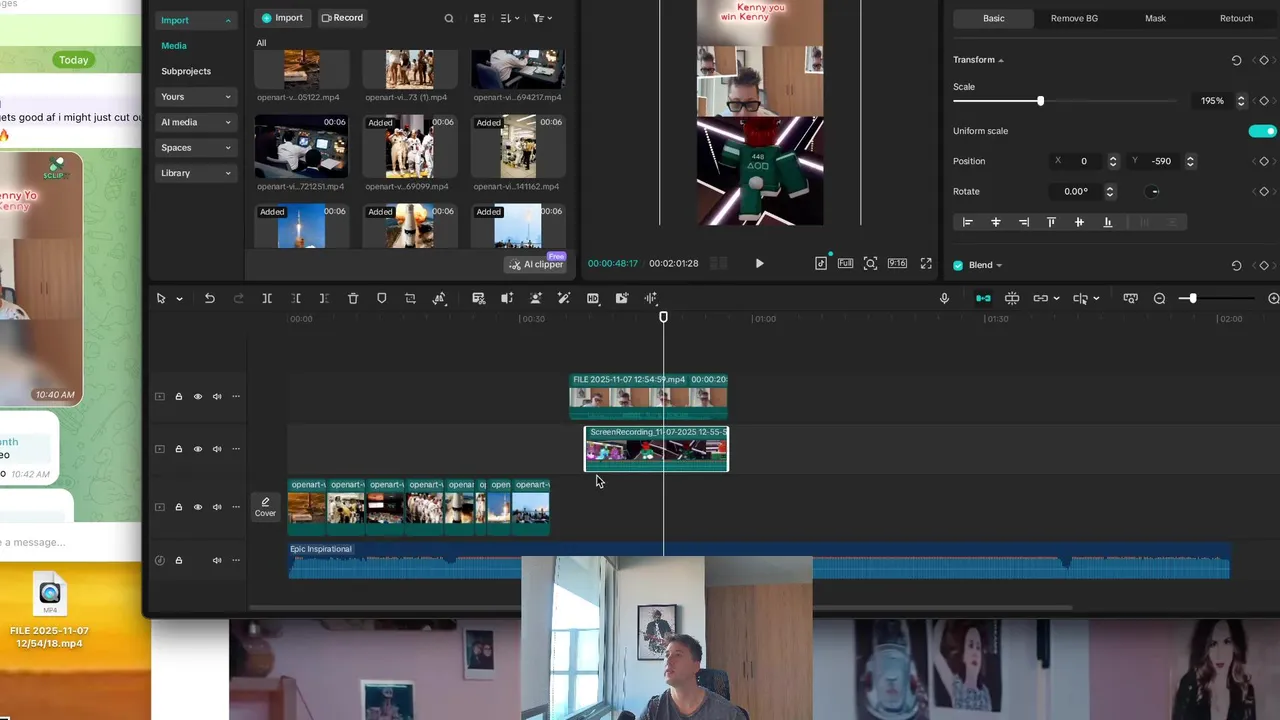Uncheck the Blend checkbox
Screen dimensions: 1280x720
[x=958, y=265]
